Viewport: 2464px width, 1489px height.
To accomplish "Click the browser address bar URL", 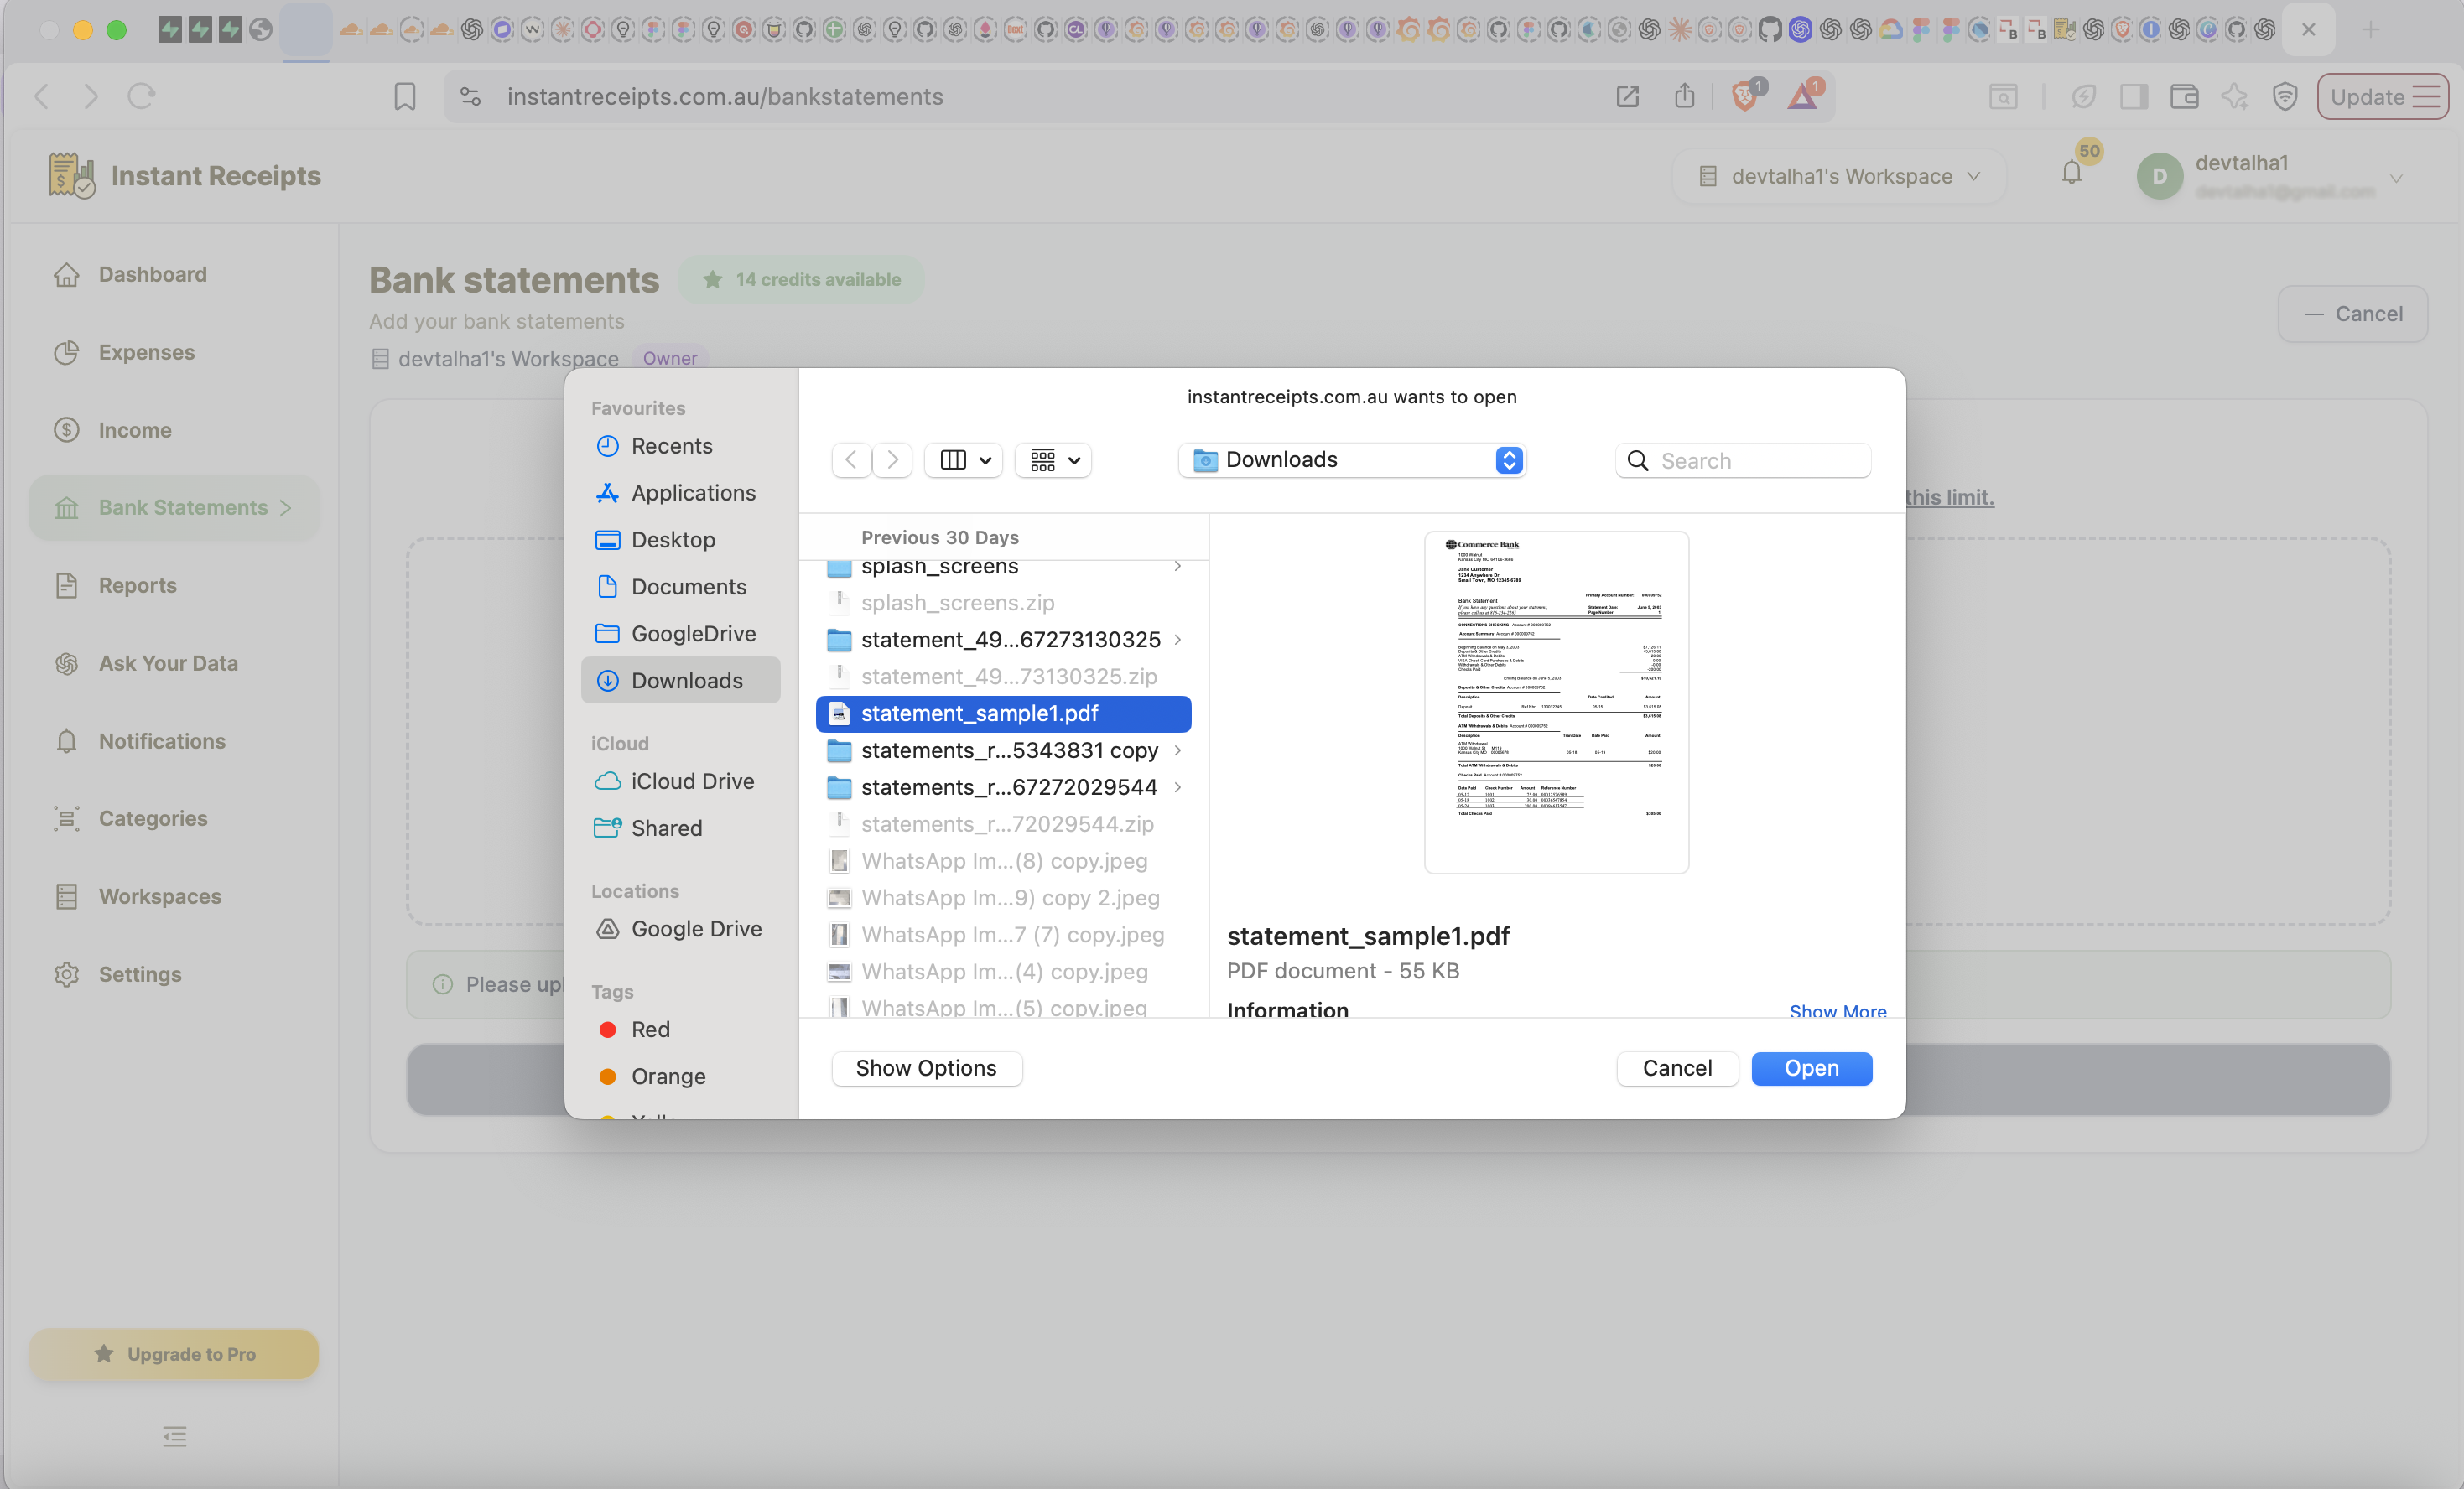I will click(x=724, y=97).
